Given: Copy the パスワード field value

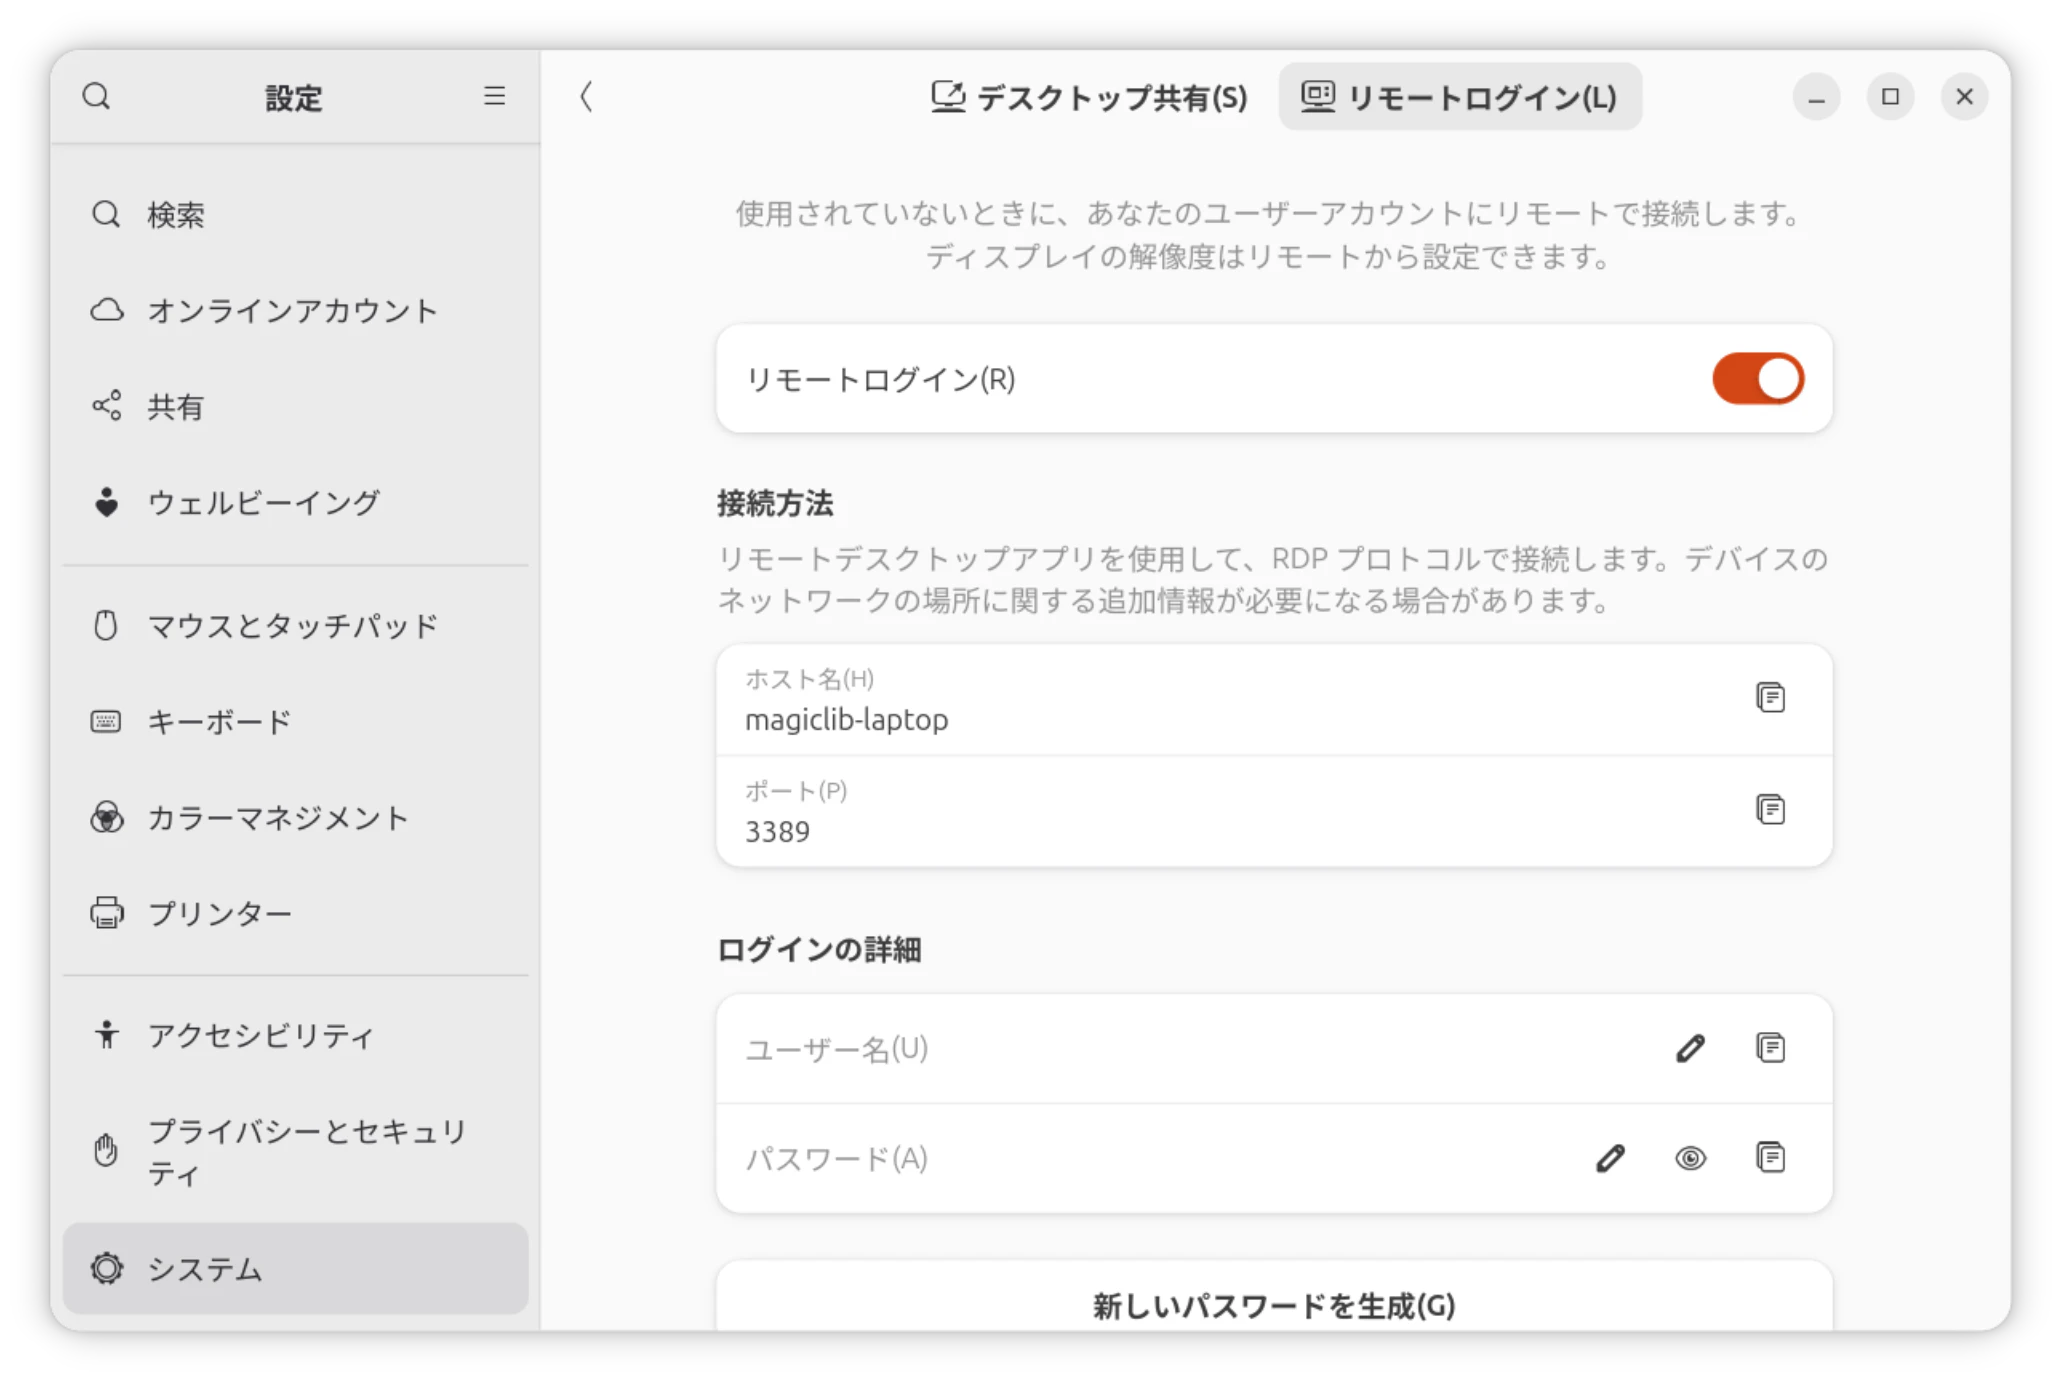Looking at the screenshot, I should [x=1770, y=1158].
